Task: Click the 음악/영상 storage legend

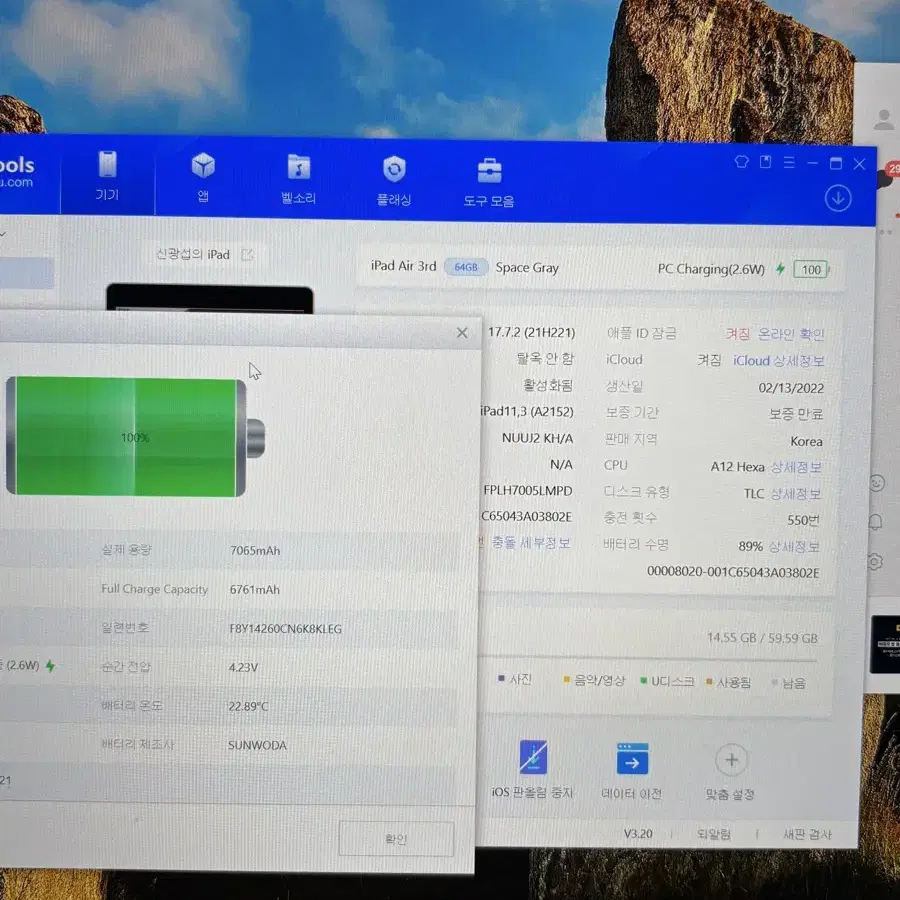Action: pos(594,680)
